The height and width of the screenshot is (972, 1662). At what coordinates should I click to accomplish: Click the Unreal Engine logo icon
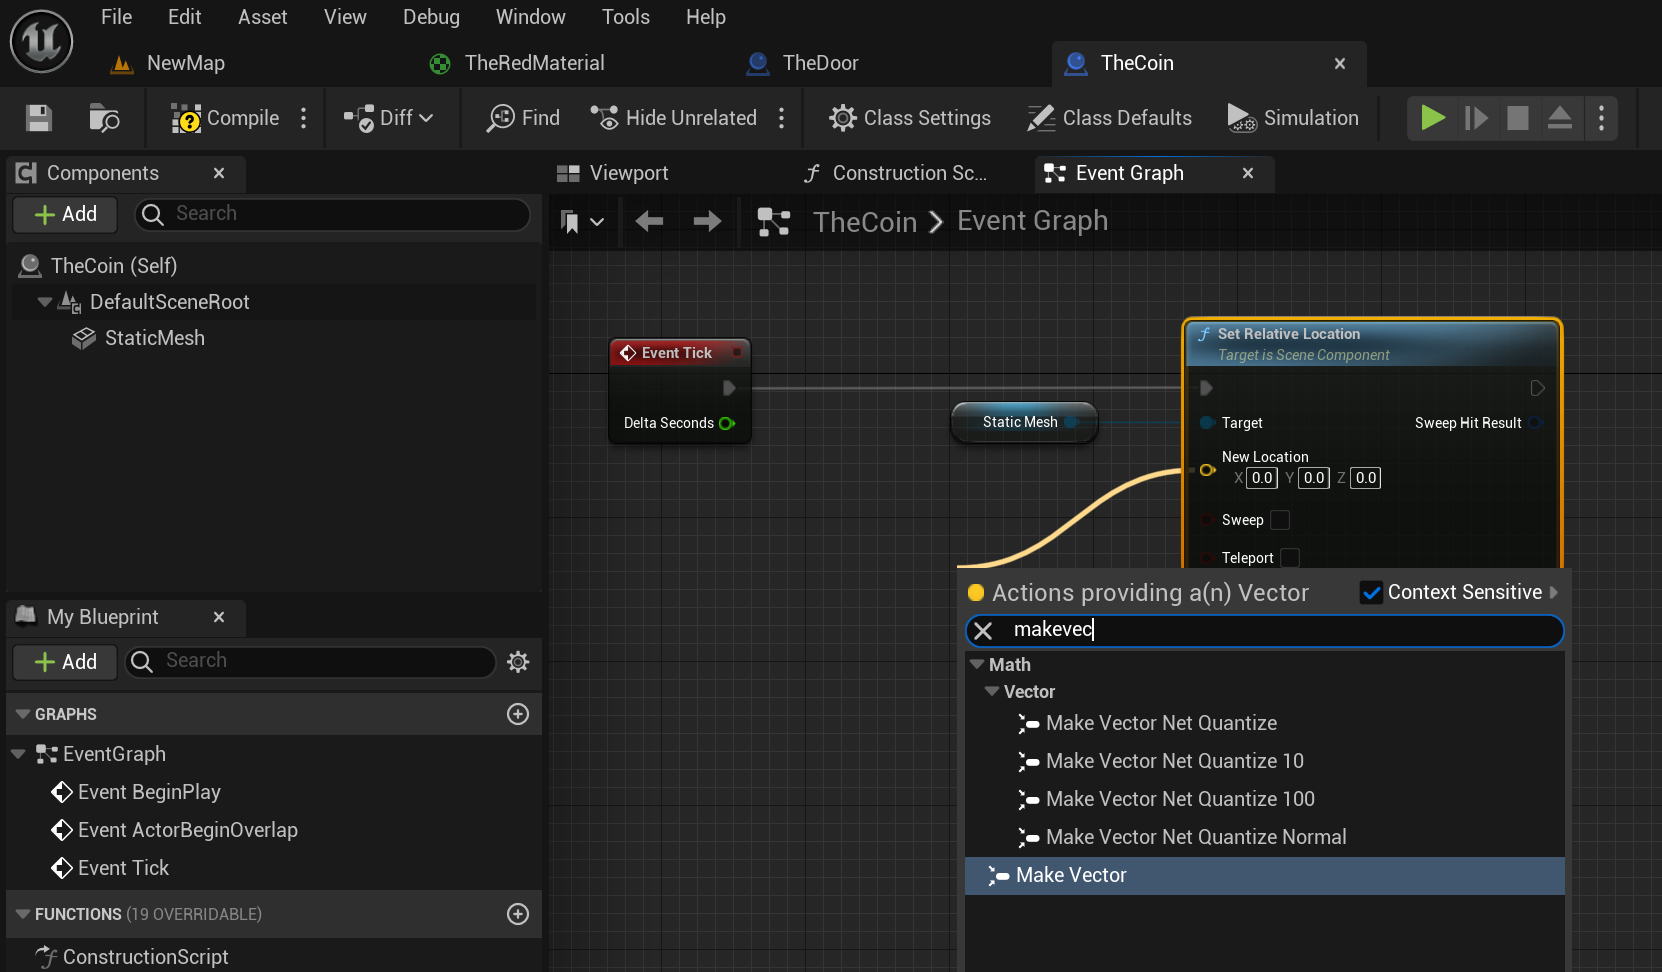(41, 41)
